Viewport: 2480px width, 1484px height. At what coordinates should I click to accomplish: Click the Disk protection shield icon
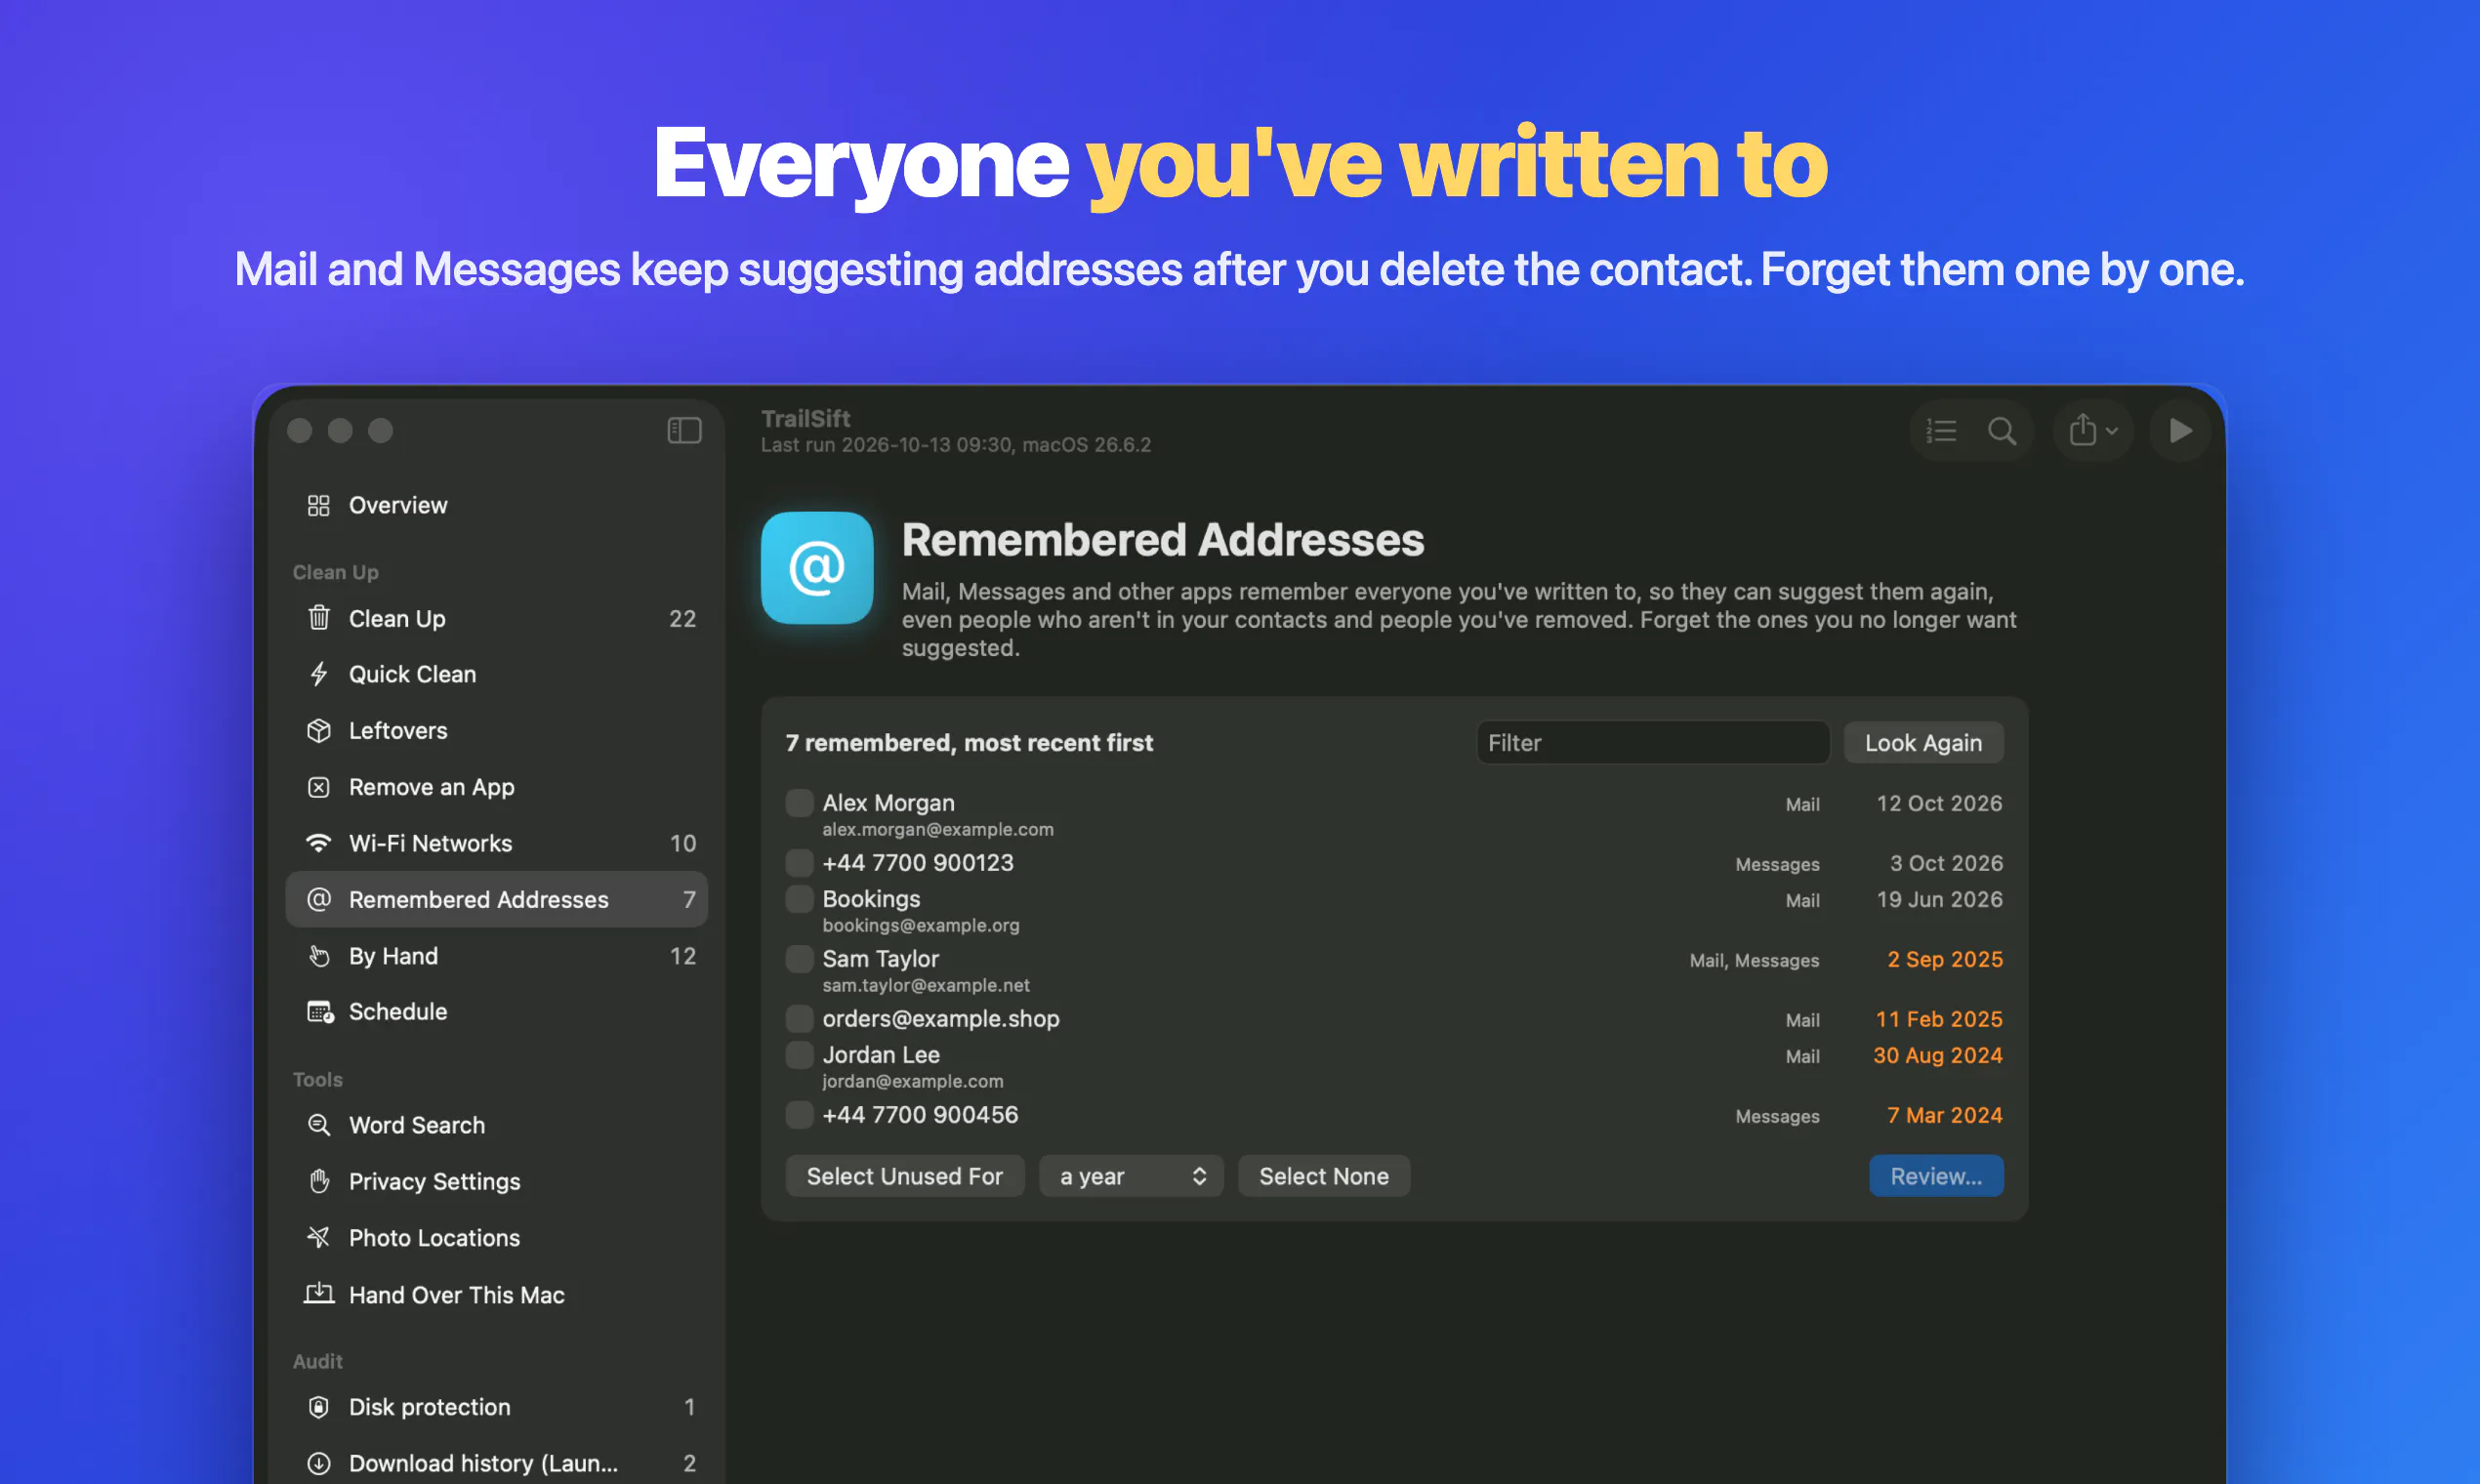tap(318, 1407)
